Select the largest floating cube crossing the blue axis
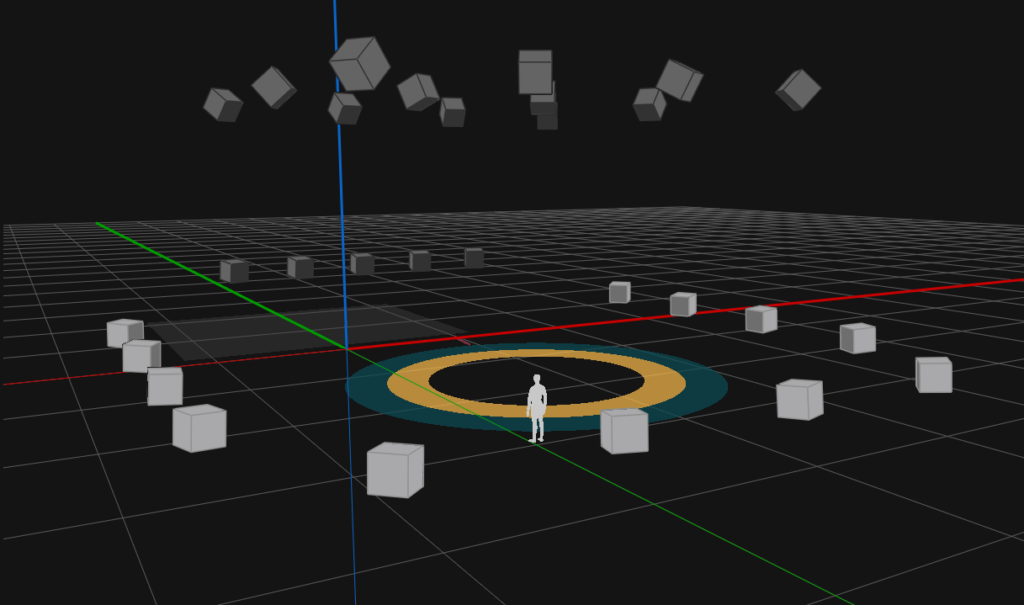This screenshot has width=1024, height=605. pos(360,63)
